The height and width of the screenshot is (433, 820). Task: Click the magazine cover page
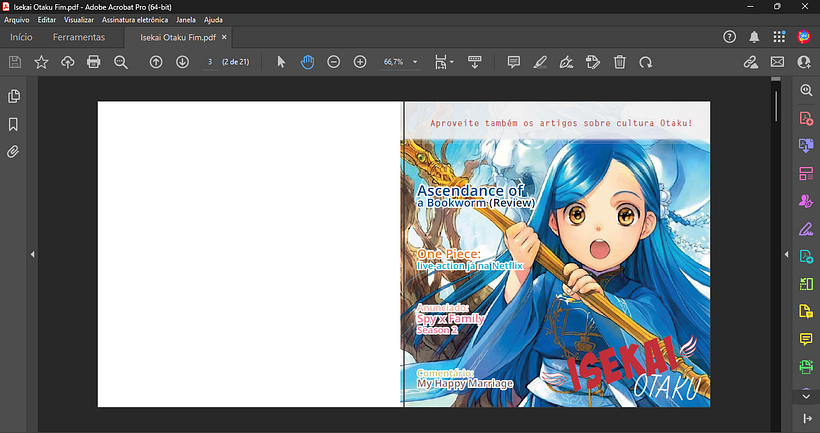(557, 254)
